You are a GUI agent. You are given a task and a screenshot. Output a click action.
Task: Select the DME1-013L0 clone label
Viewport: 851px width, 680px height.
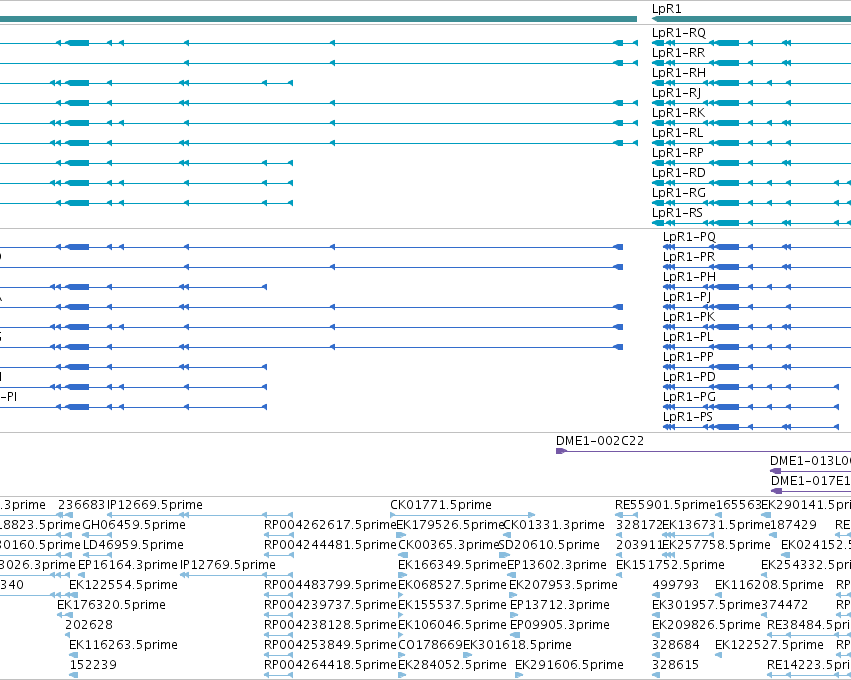tap(810, 461)
